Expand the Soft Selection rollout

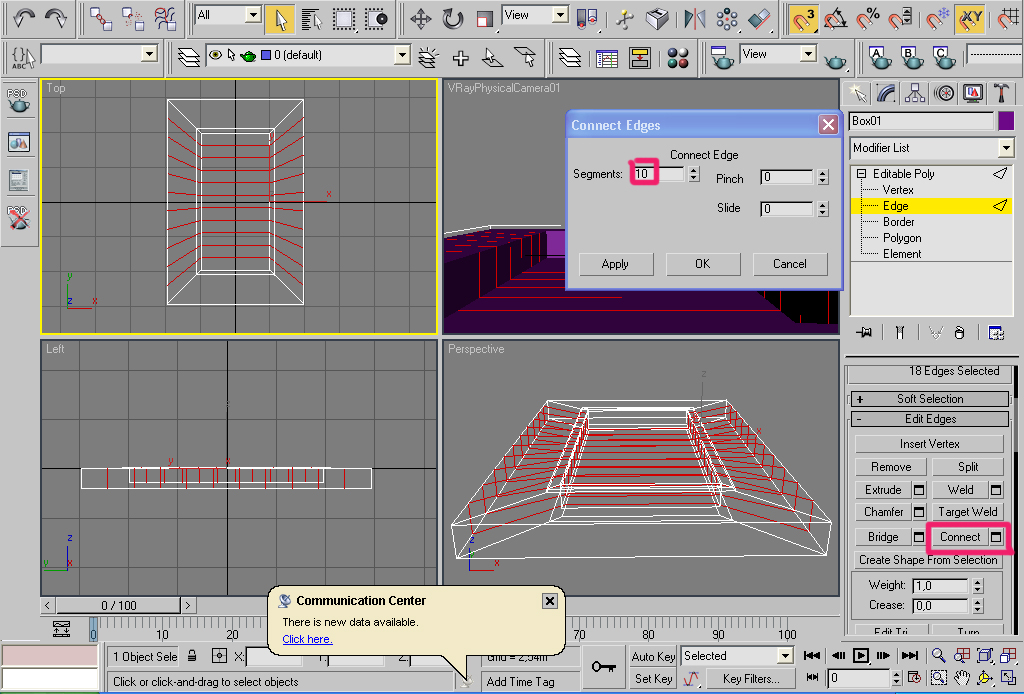[x=931, y=398]
